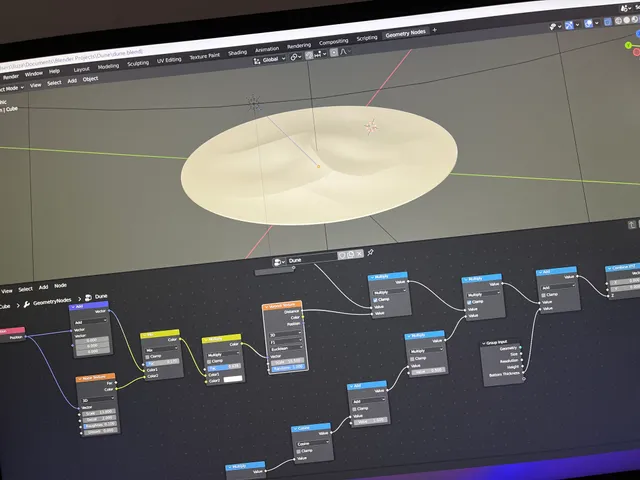Image resolution: width=640 pixels, height=480 pixels.
Task: Toggle Clamp on the Add node before Combine XYZ
Action: (x=543, y=295)
